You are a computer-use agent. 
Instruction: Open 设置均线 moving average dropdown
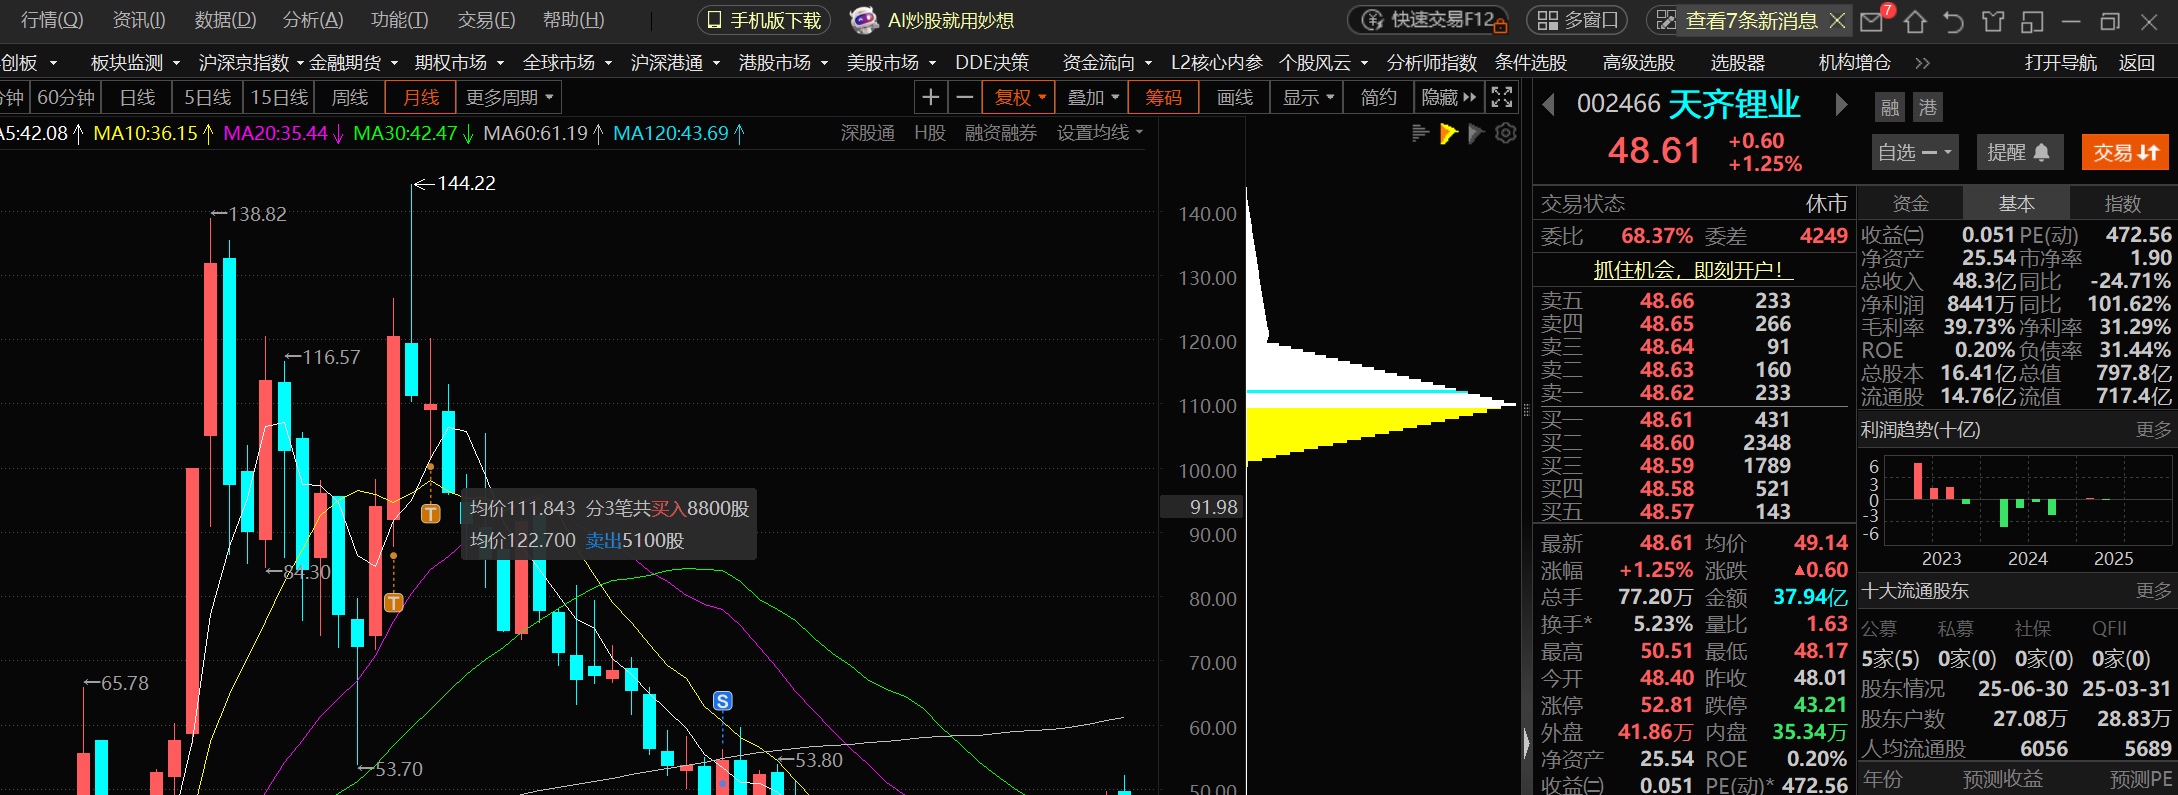click(1100, 133)
